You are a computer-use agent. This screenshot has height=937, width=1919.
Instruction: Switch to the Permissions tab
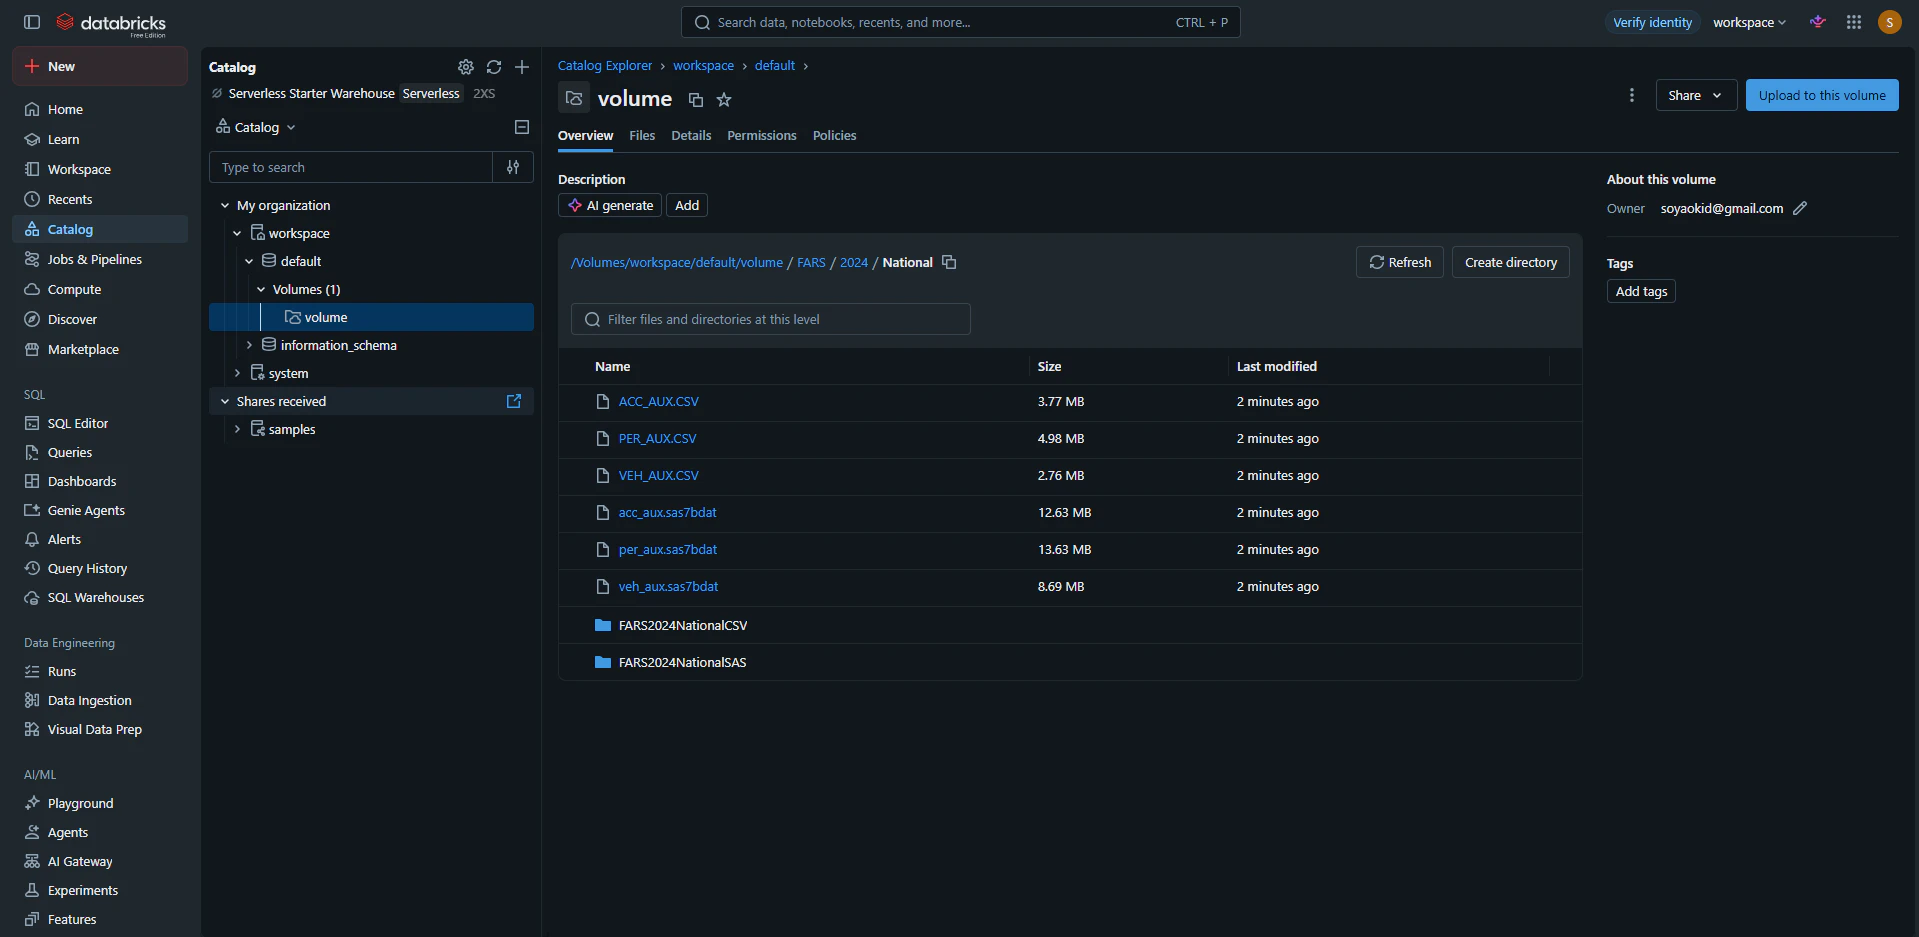pos(762,135)
